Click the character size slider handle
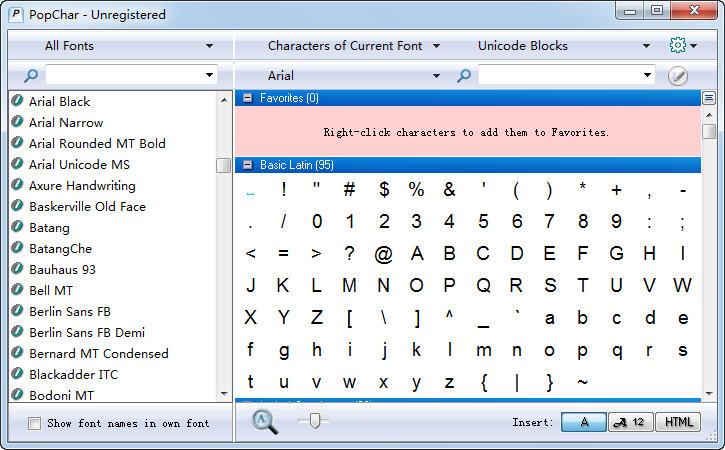Screen dimensions: 725x450 coord(314,420)
